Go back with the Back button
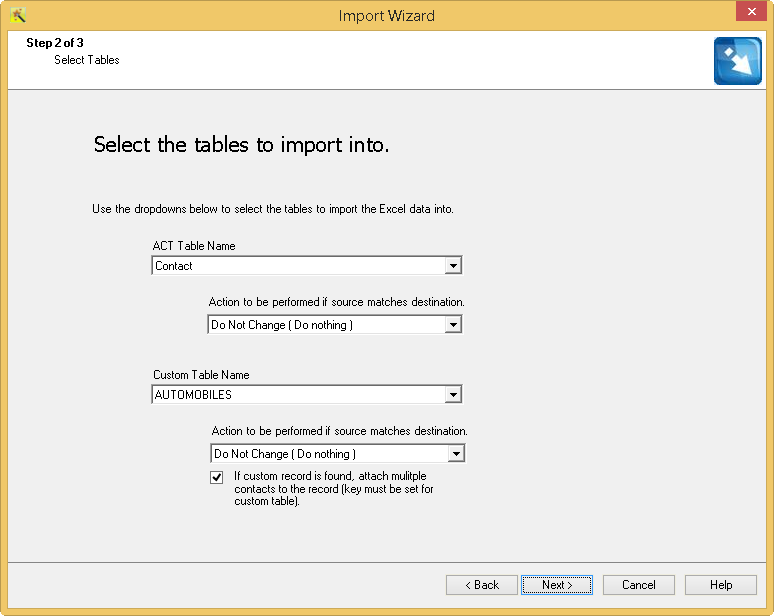The height and width of the screenshot is (616, 774). 482,585
